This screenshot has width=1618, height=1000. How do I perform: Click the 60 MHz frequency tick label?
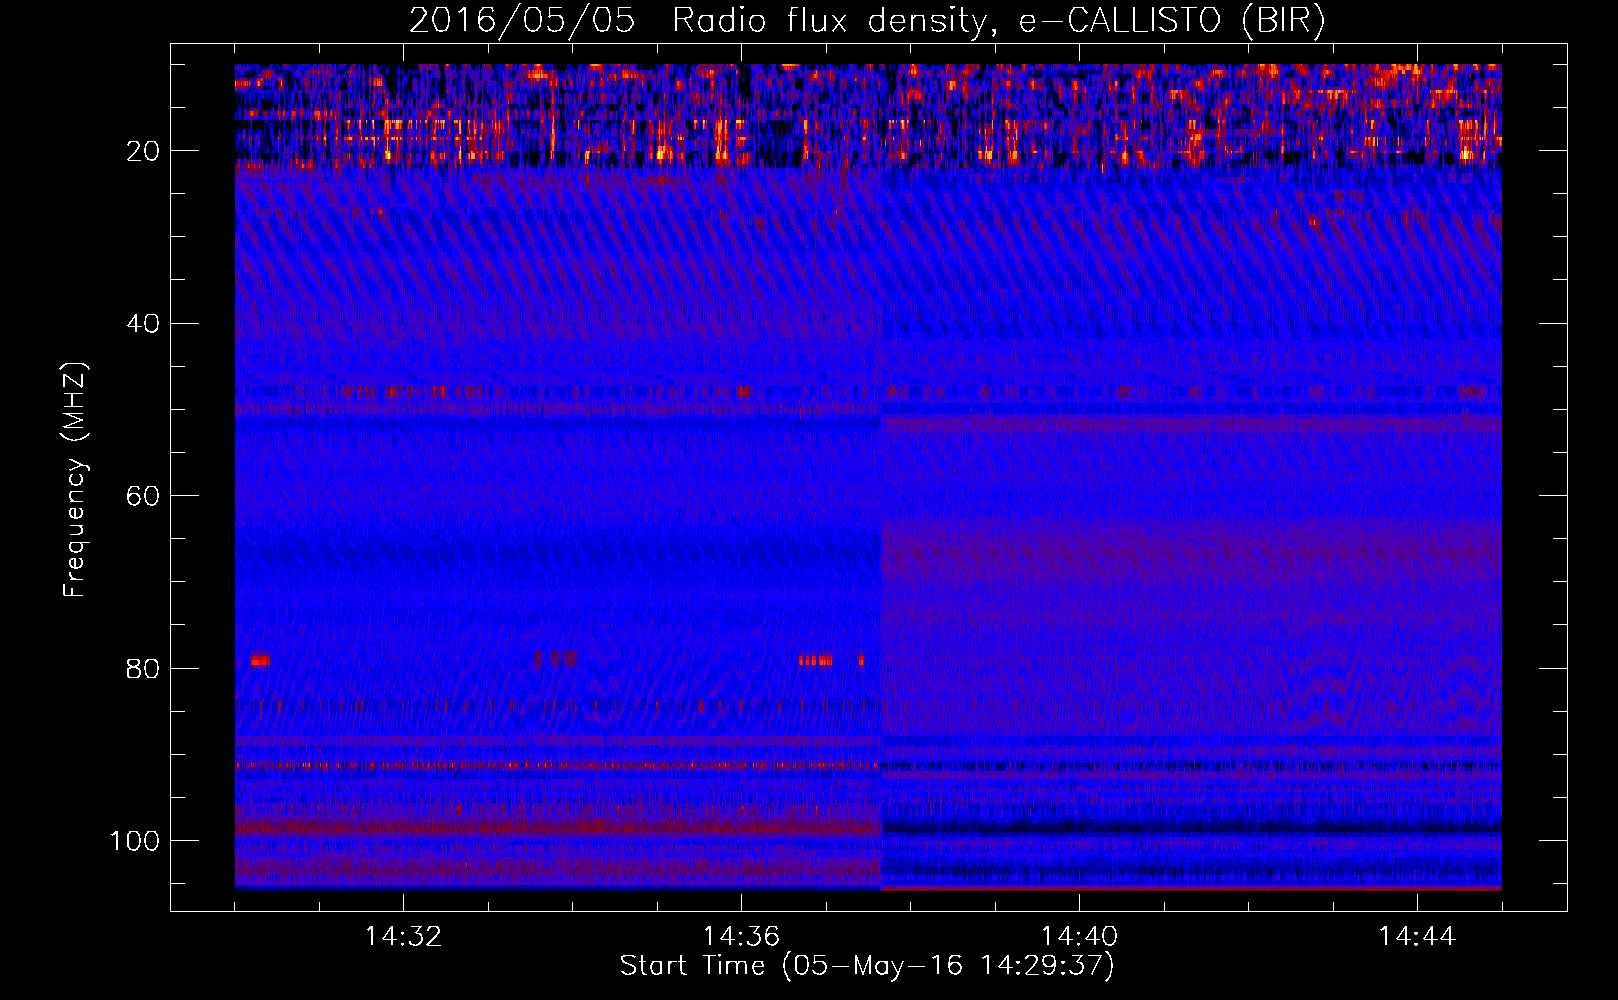point(143,496)
